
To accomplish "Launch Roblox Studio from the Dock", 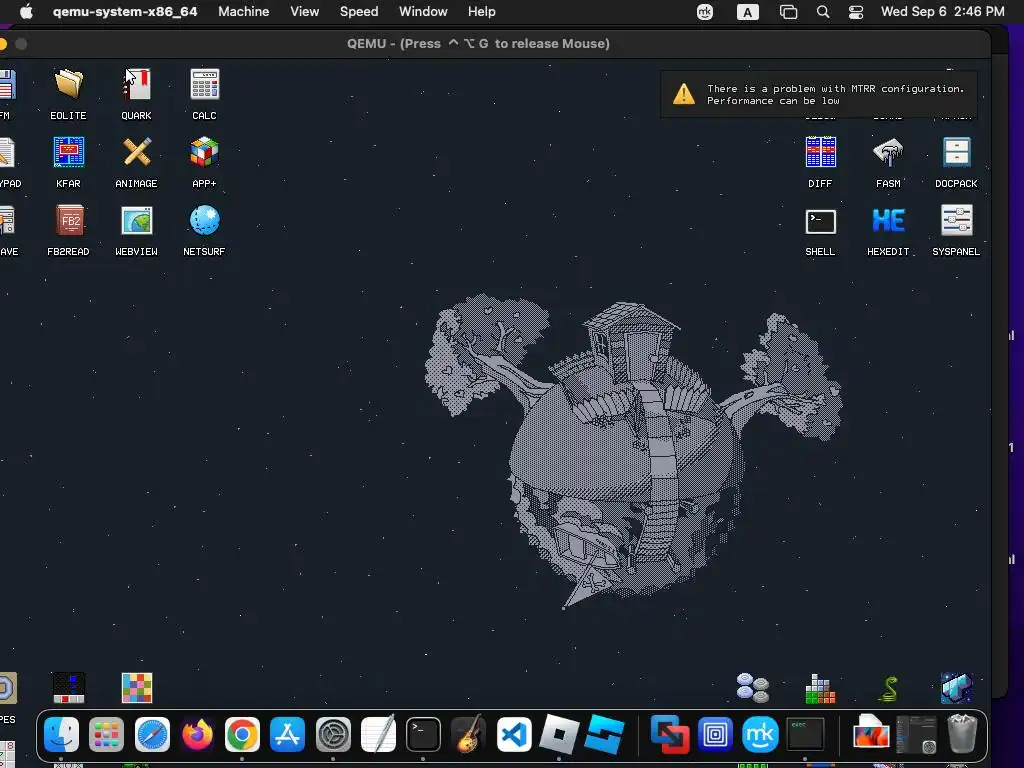I will [x=604, y=735].
